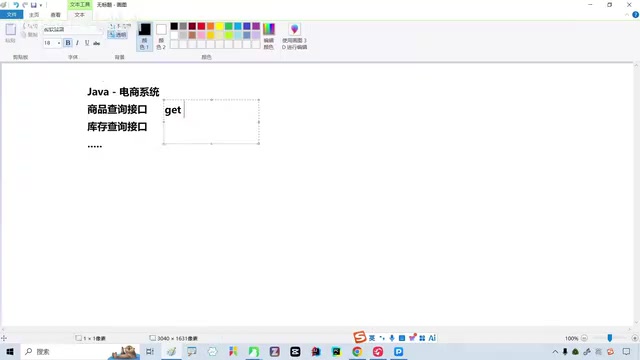Image resolution: width=640 pixels, height=360 pixels.
Task: Click the zoom slider handle
Action: (x=610, y=338)
